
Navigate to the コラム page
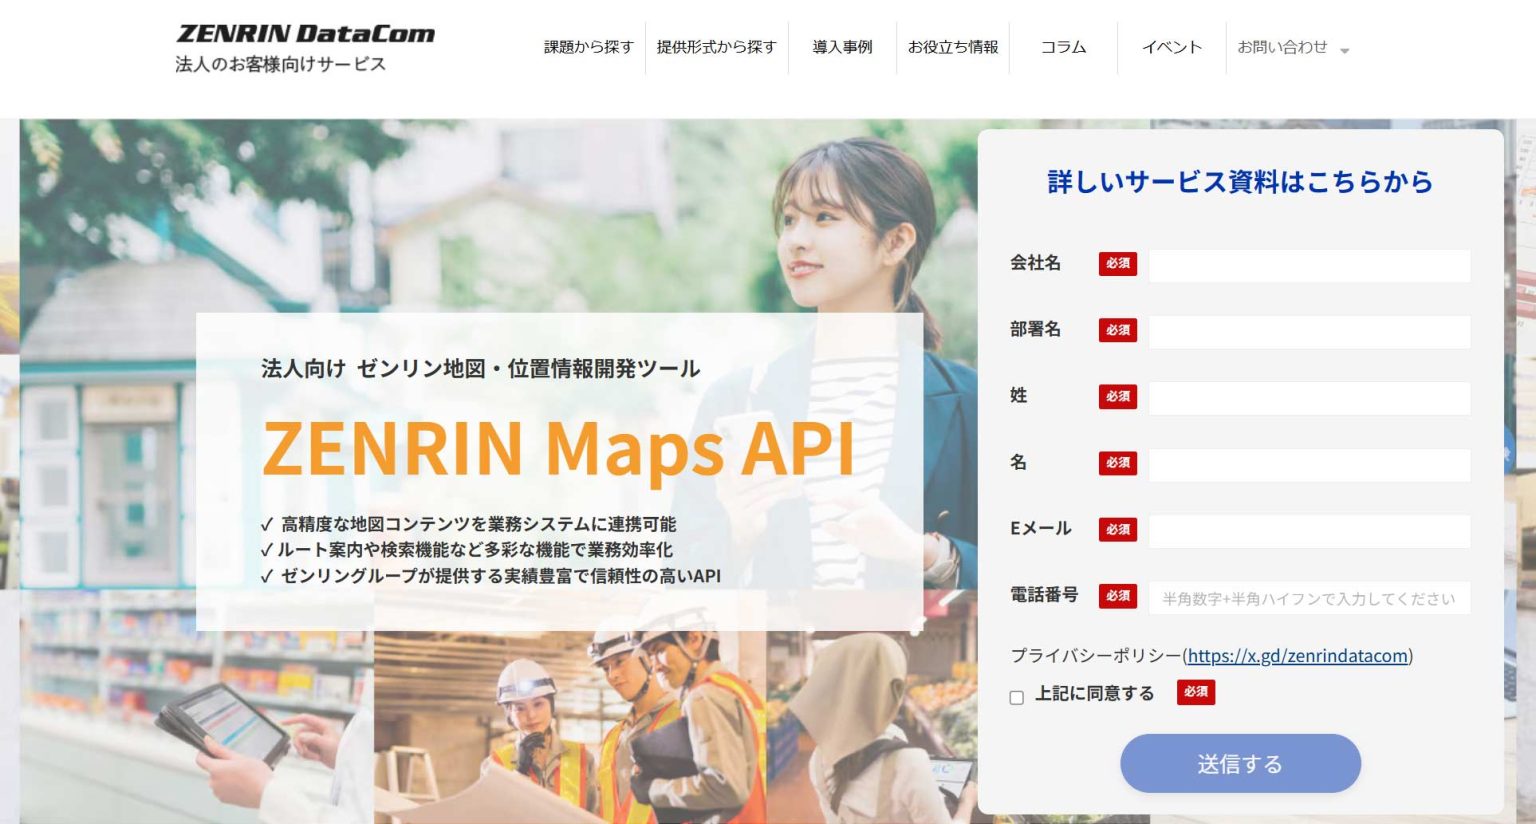coord(1062,46)
